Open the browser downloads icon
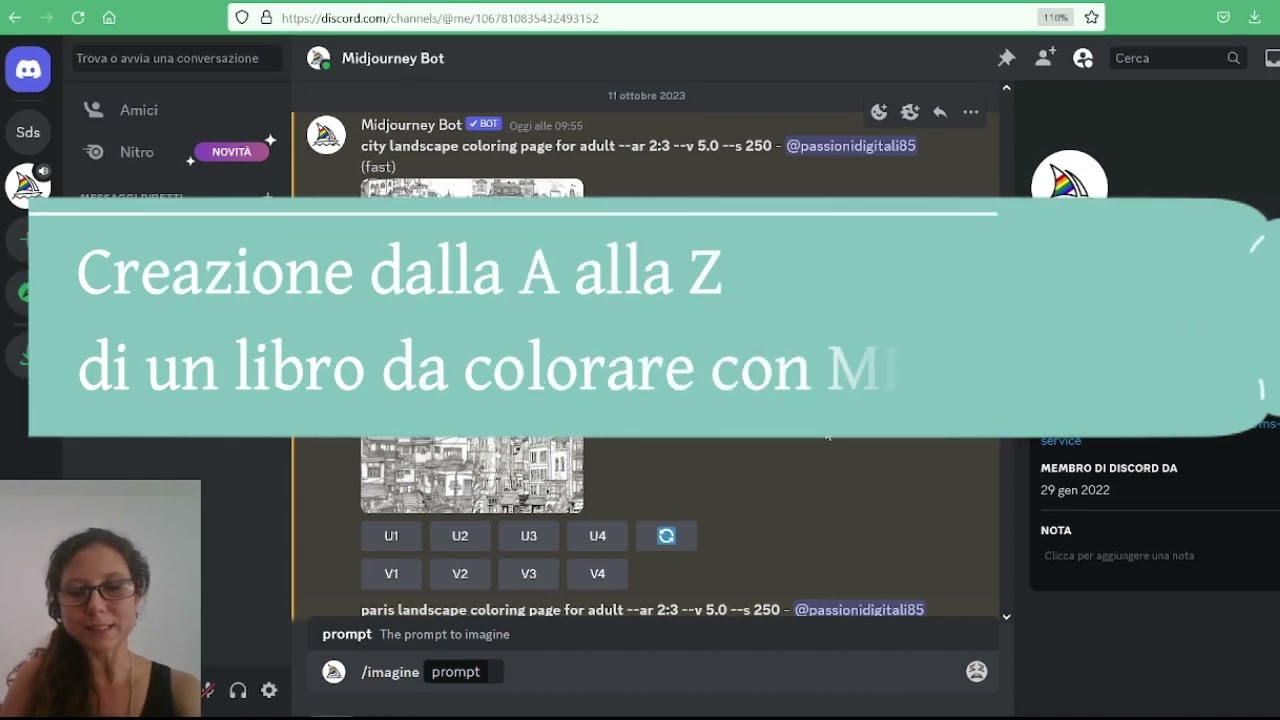Image resolution: width=1280 pixels, height=720 pixels. pyautogui.click(x=1255, y=17)
